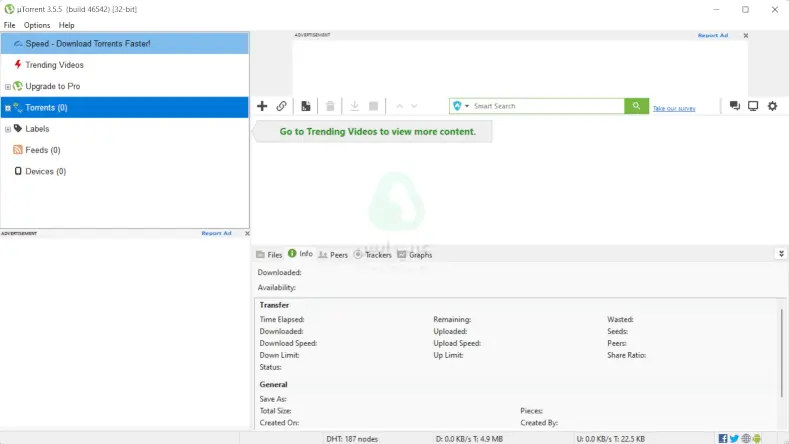789x444 pixels.
Task: Click the chat bubbles icon in toolbar
Action: point(735,106)
